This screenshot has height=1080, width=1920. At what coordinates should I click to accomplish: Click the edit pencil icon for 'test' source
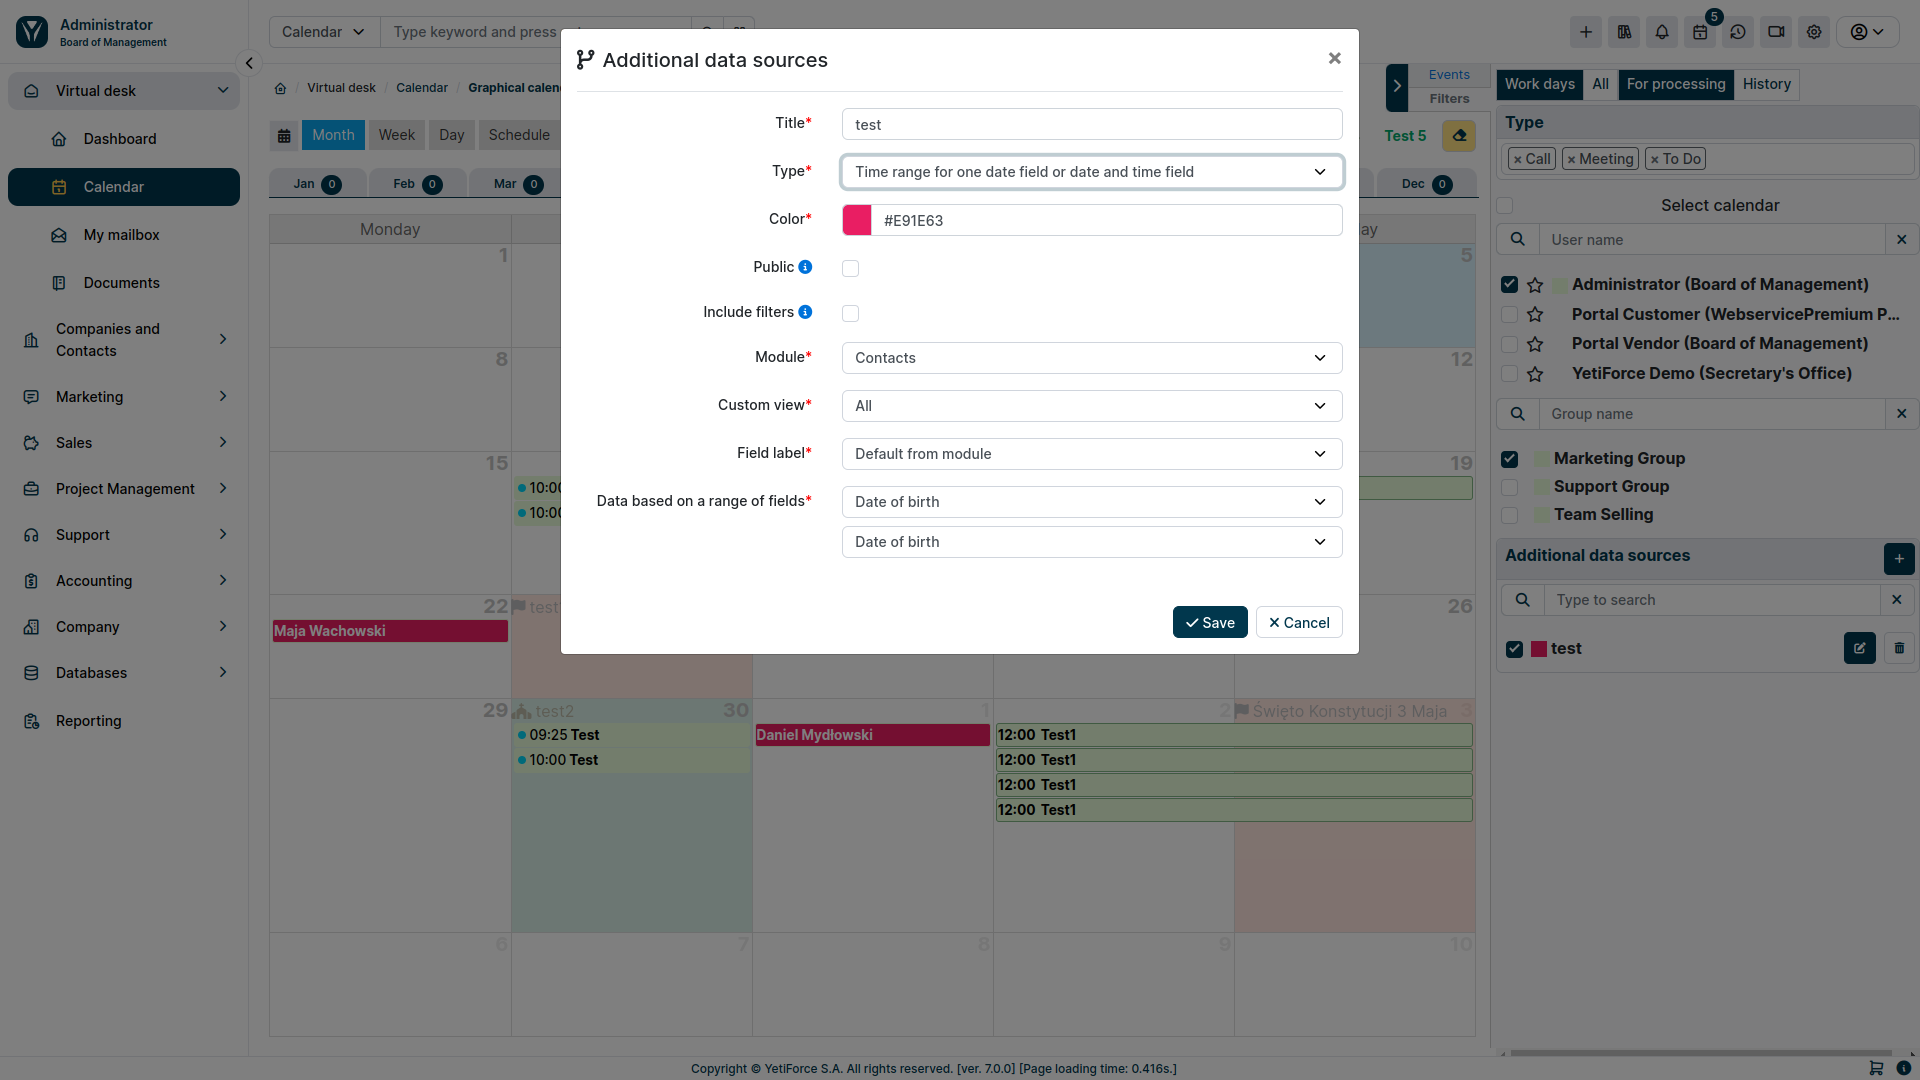click(x=1859, y=647)
